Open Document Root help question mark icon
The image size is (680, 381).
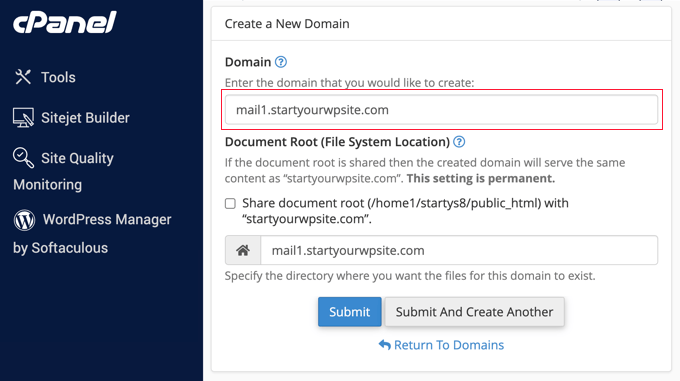(x=459, y=142)
